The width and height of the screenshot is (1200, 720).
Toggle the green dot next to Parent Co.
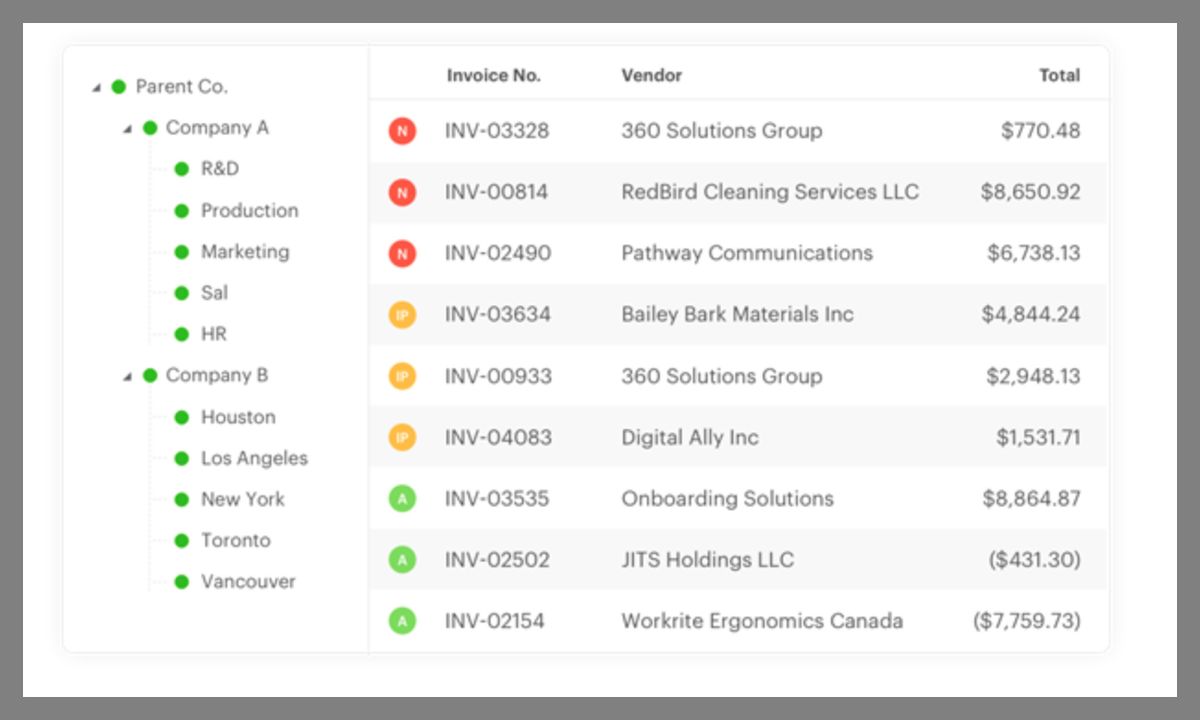pos(121,86)
